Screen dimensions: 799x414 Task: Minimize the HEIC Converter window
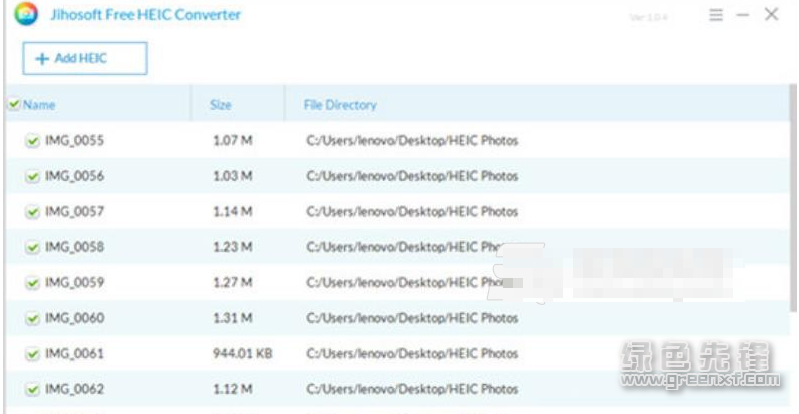pyautogui.click(x=743, y=15)
